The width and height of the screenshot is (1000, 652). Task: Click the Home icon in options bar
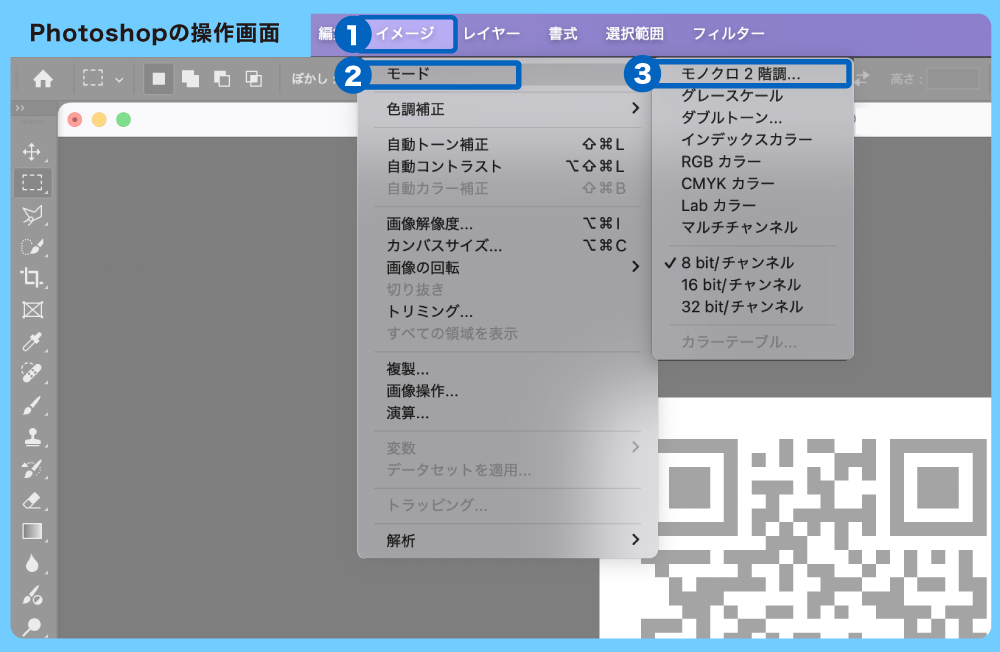(x=43, y=79)
